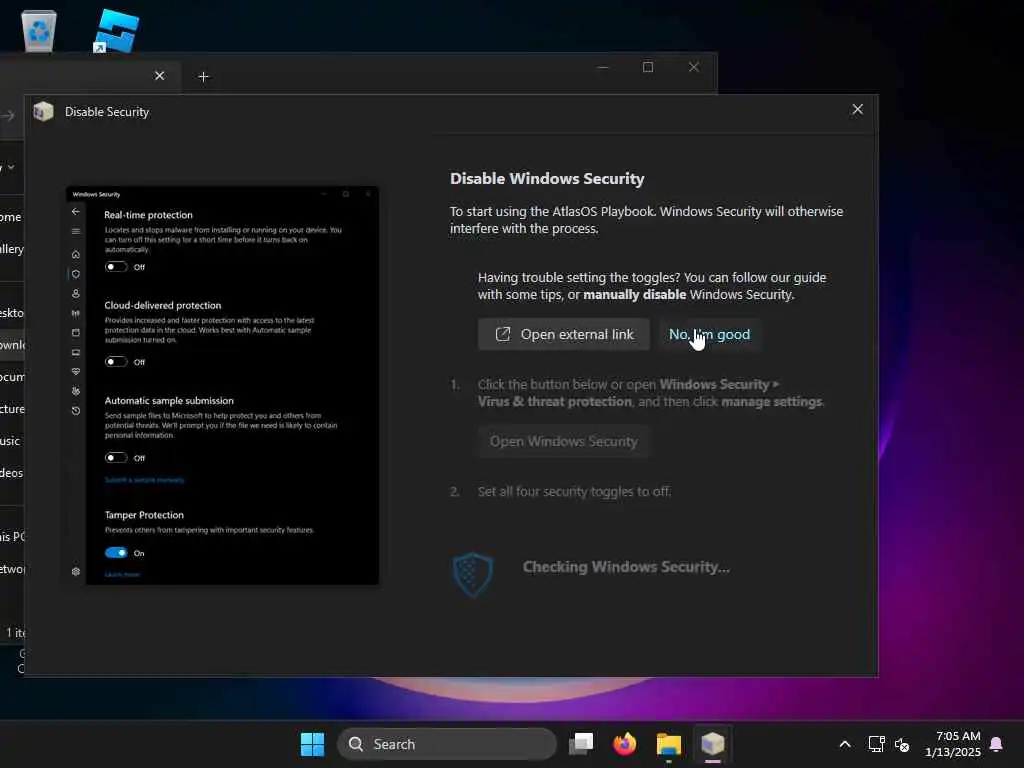Select Documents in File Explorer sidebar
The width and height of the screenshot is (1024, 768).
point(12,377)
